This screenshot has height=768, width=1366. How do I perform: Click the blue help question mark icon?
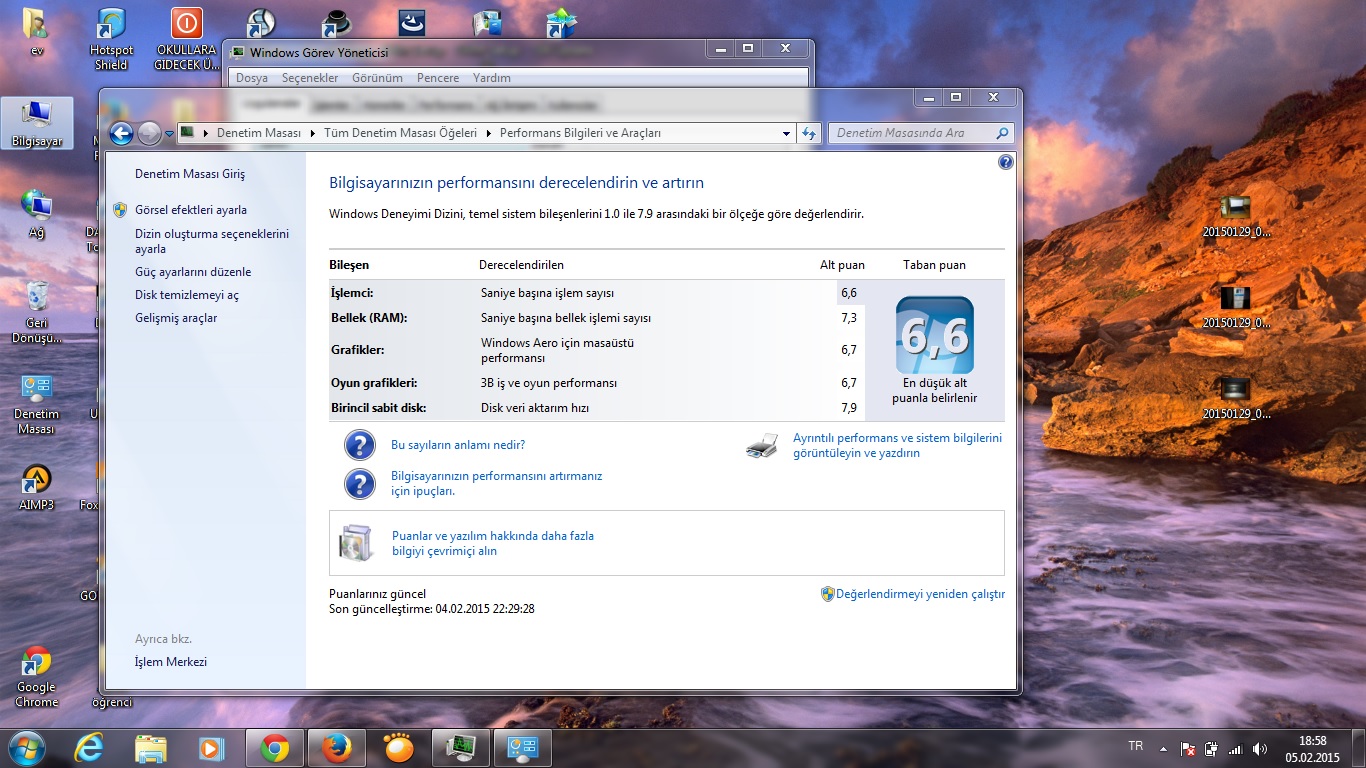[1006, 162]
